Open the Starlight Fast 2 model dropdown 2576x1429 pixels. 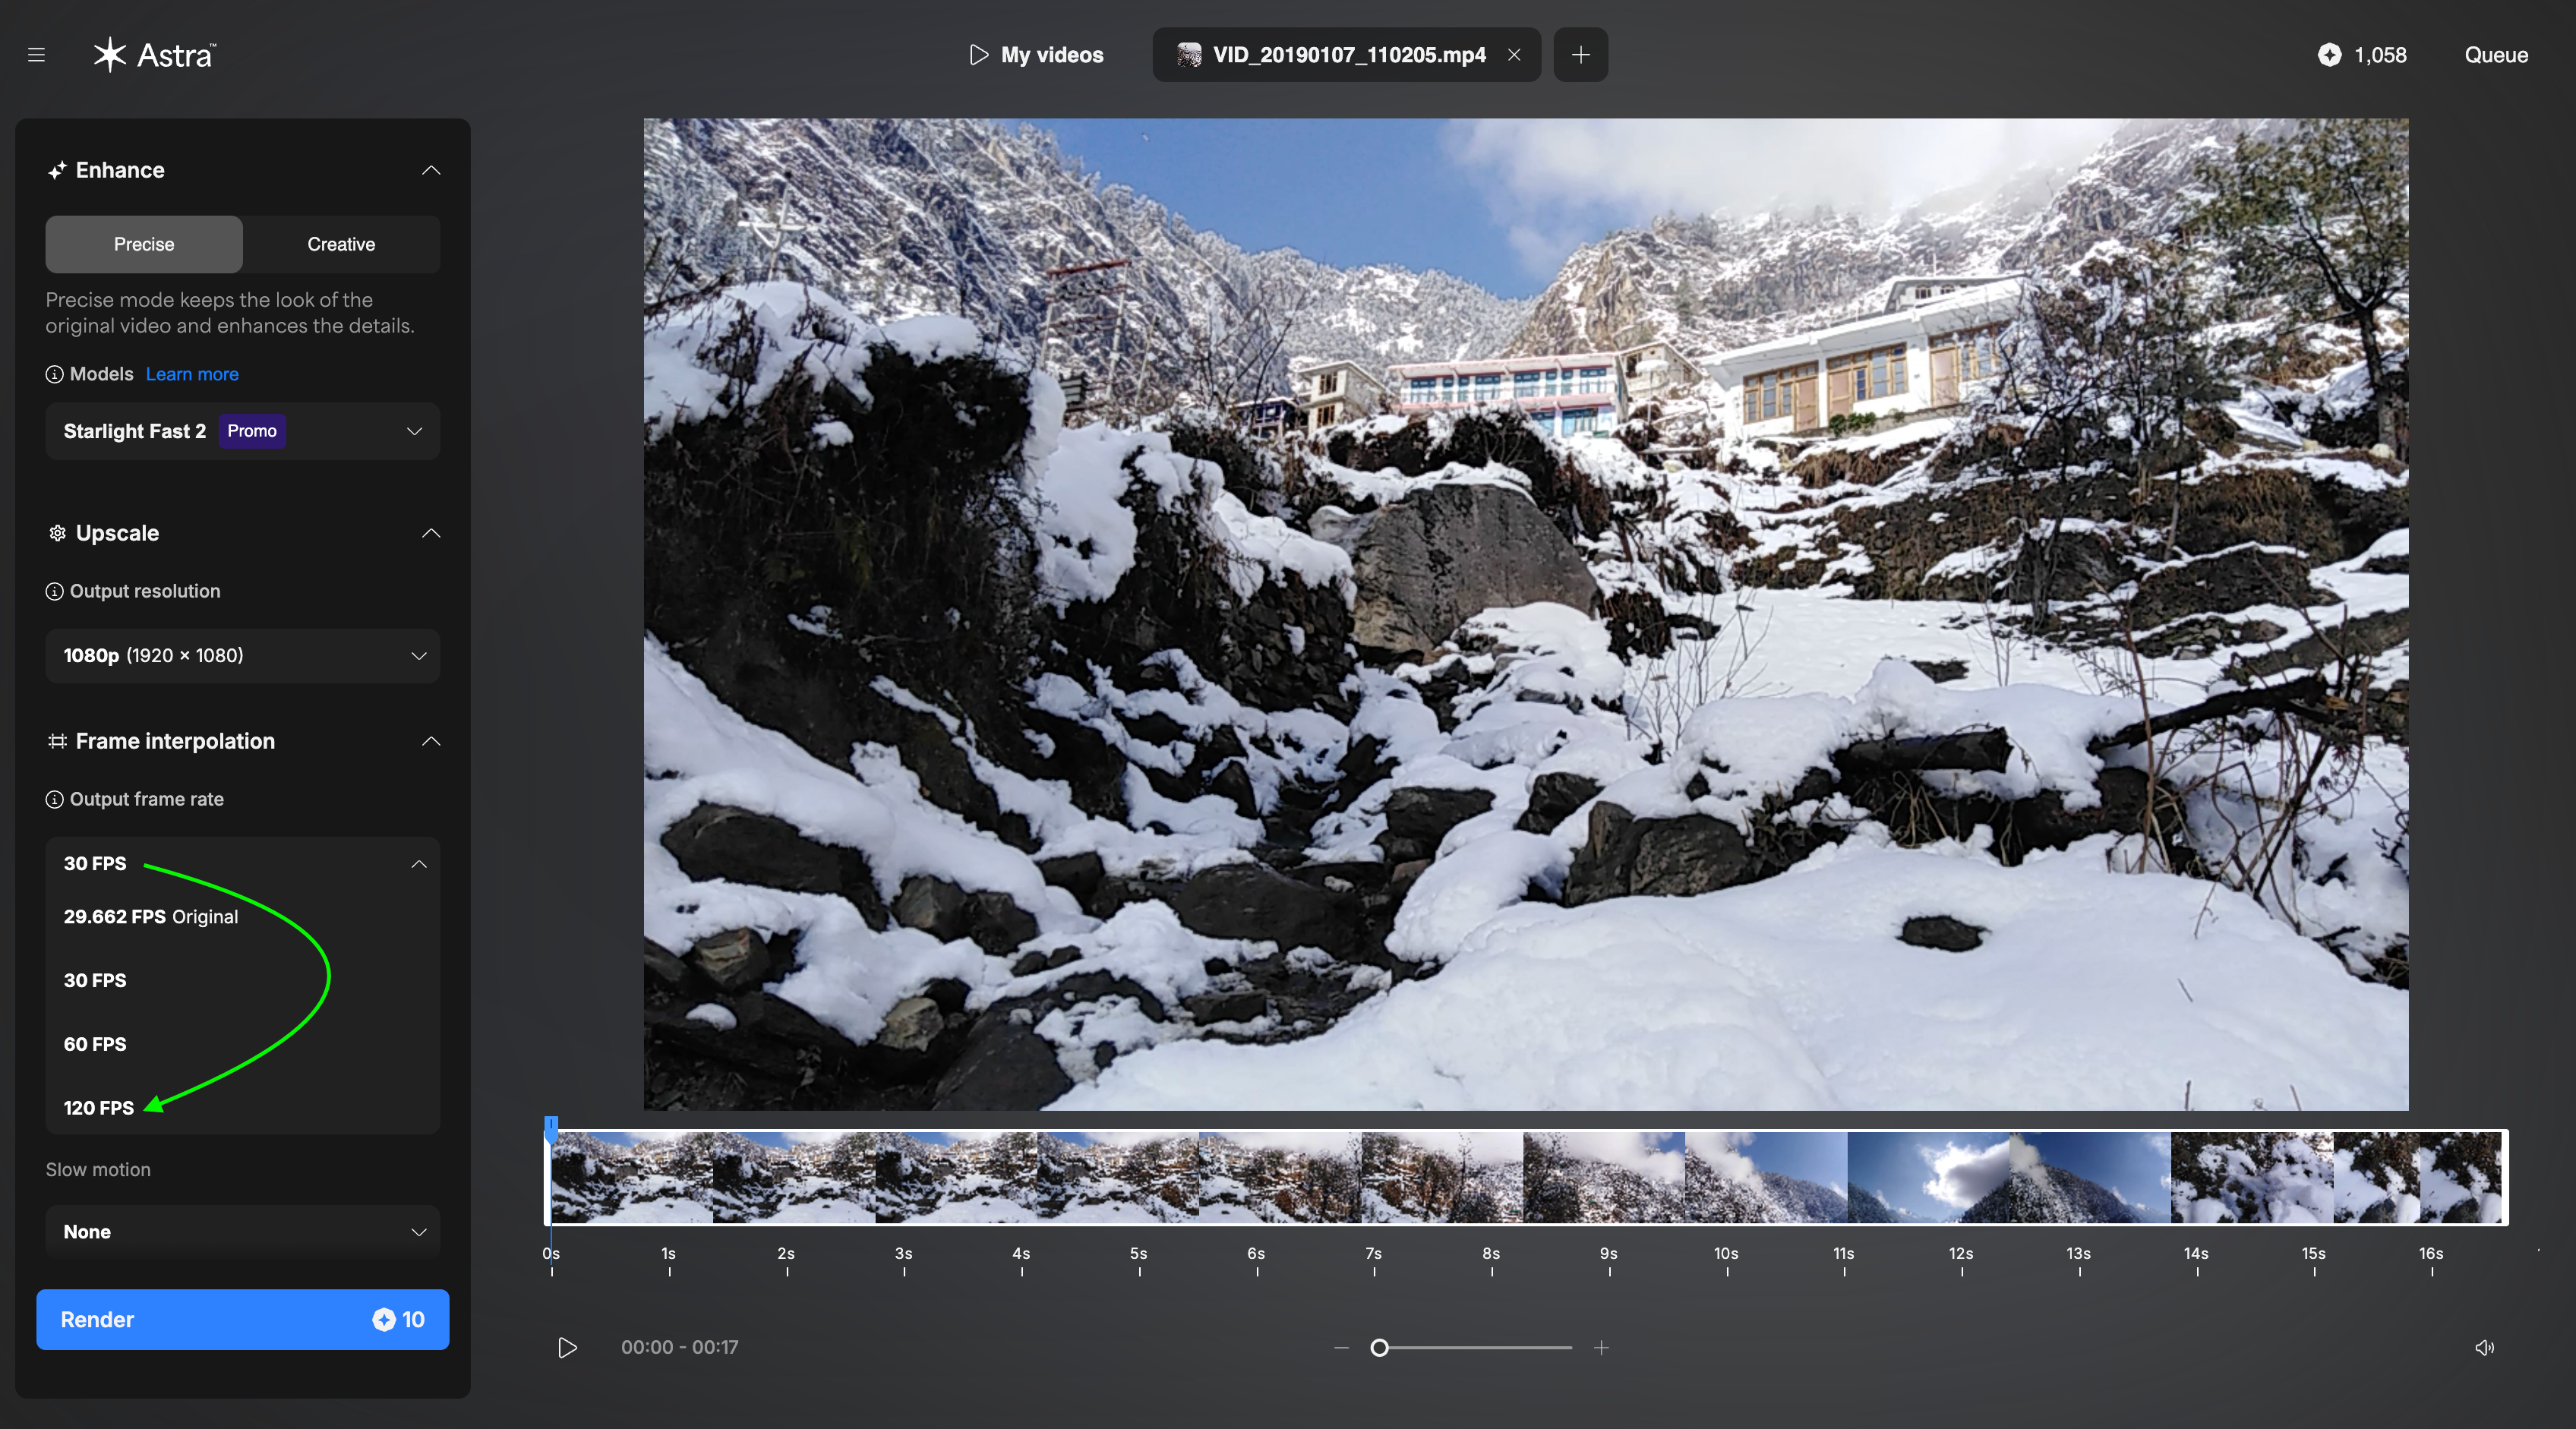click(x=242, y=431)
